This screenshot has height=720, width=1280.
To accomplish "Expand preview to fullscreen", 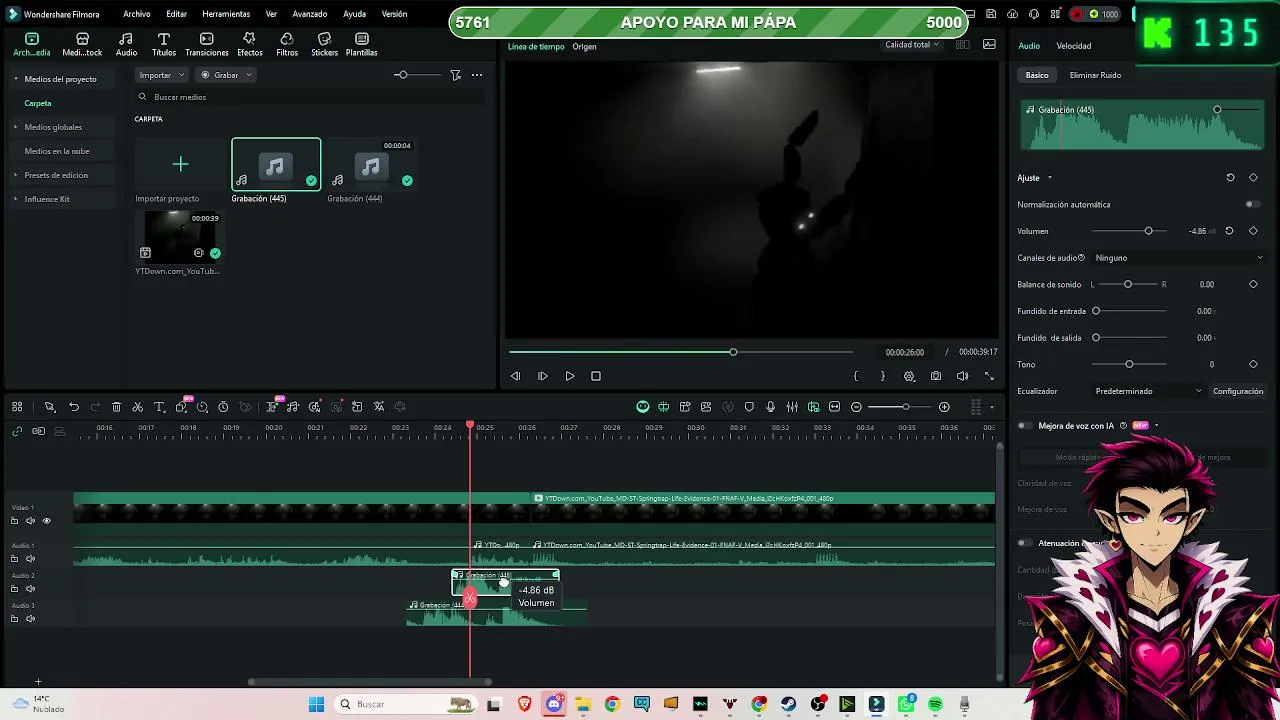I will click(989, 376).
